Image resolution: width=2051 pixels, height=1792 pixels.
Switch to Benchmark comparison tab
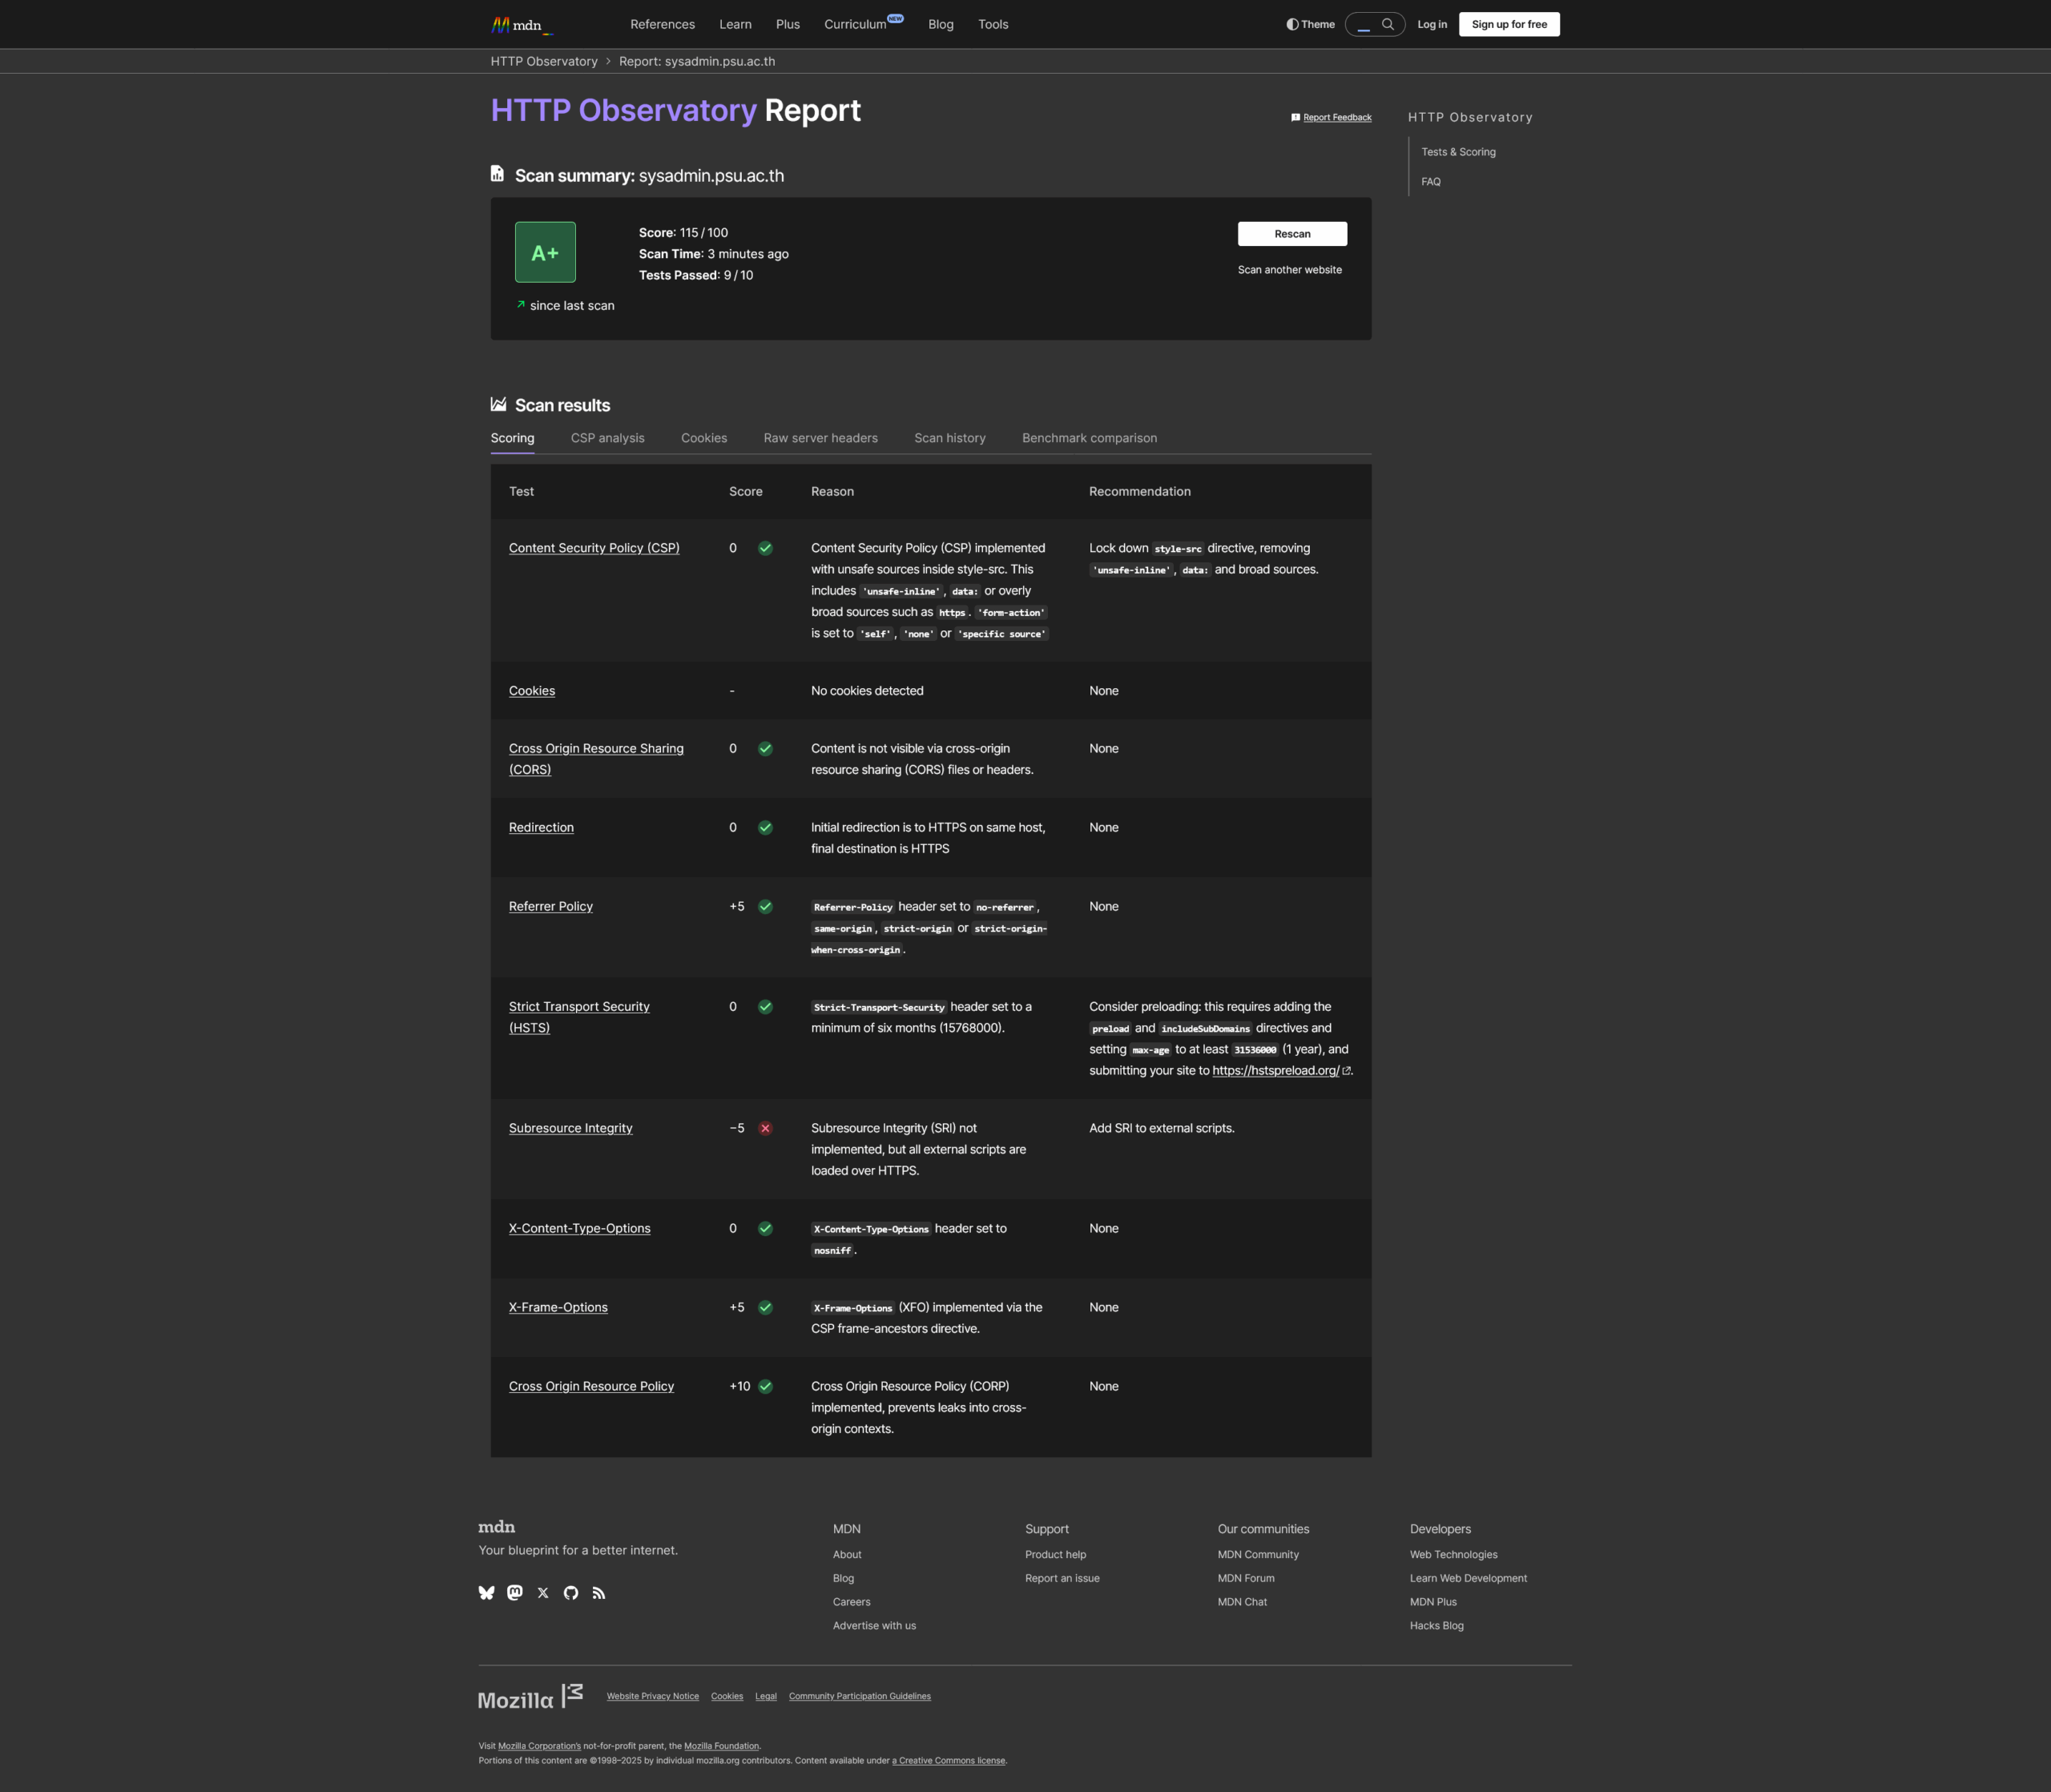(x=1089, y=438)
